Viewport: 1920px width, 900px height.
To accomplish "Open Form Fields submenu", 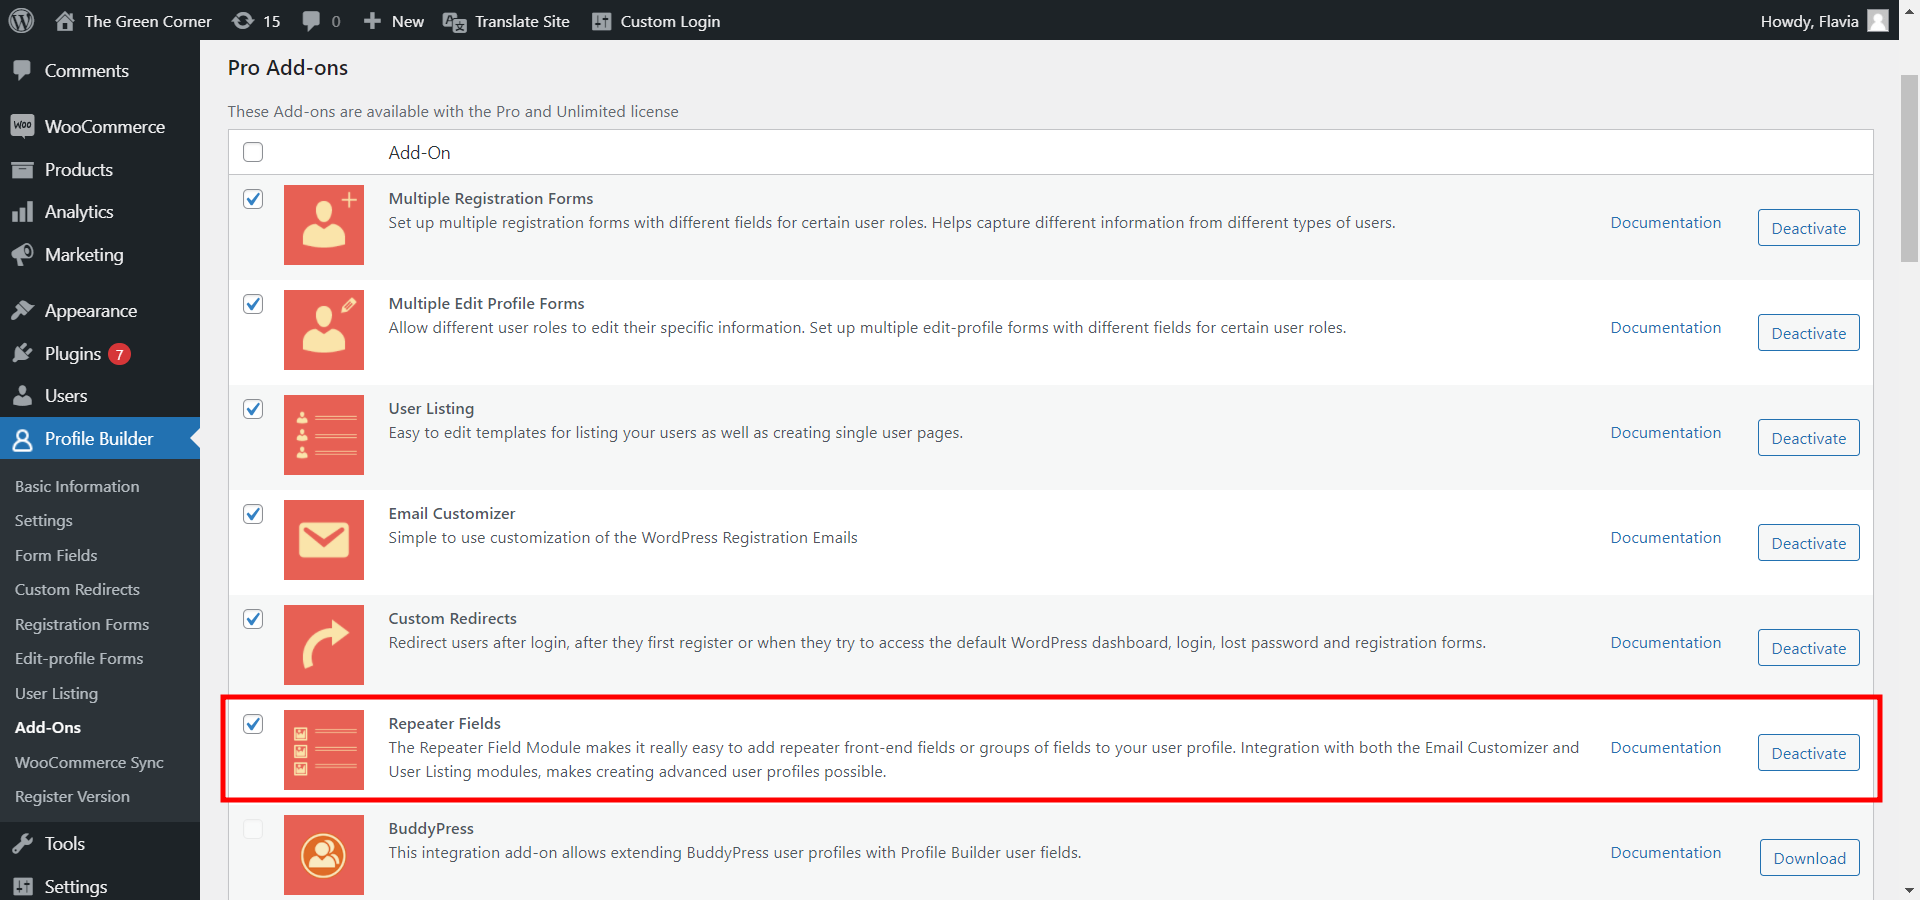I will 56,555.
